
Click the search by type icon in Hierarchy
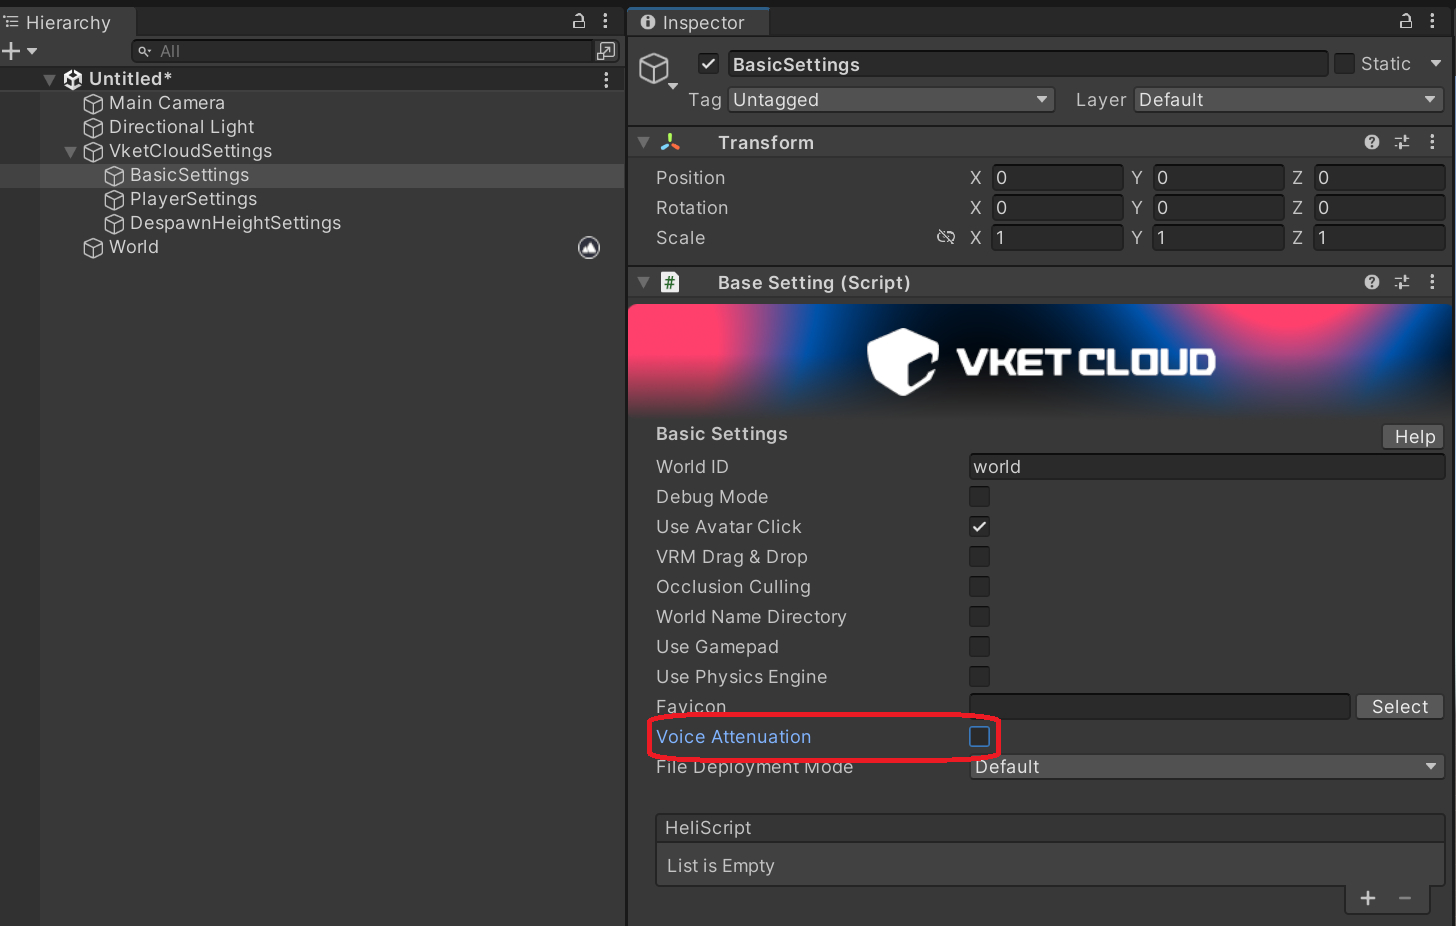point(605,51)
